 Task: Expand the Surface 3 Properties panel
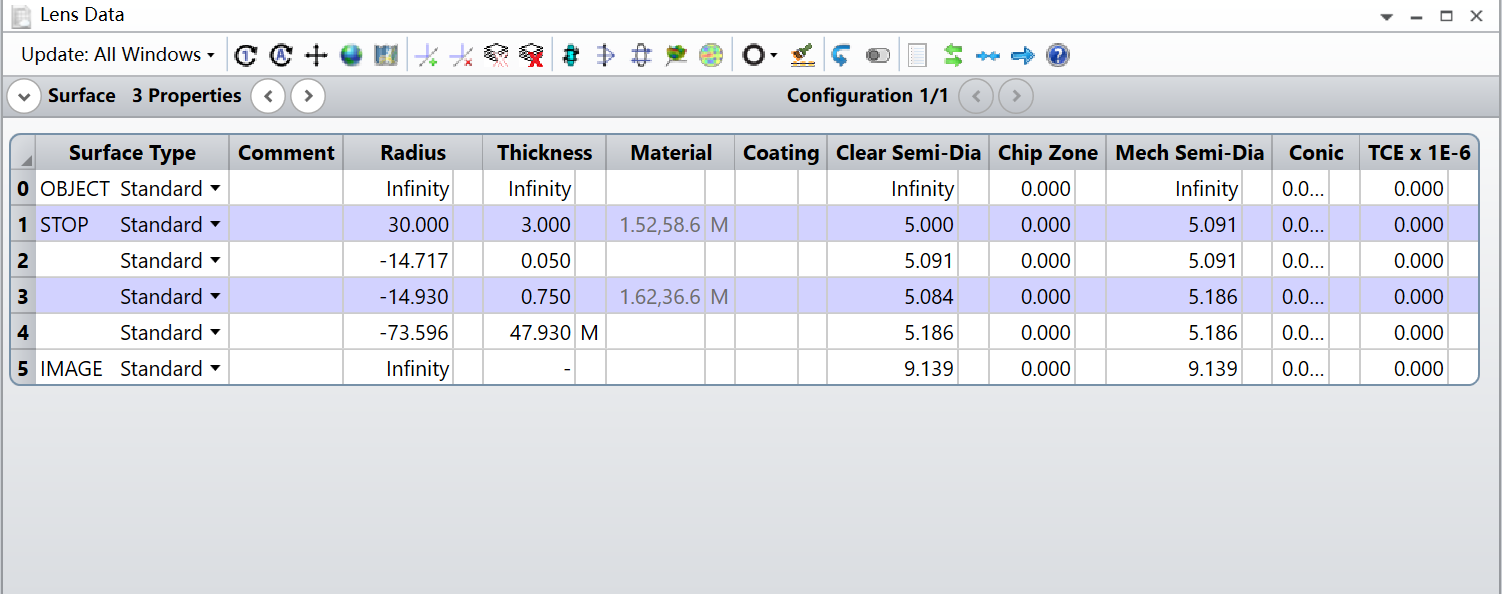24,96
